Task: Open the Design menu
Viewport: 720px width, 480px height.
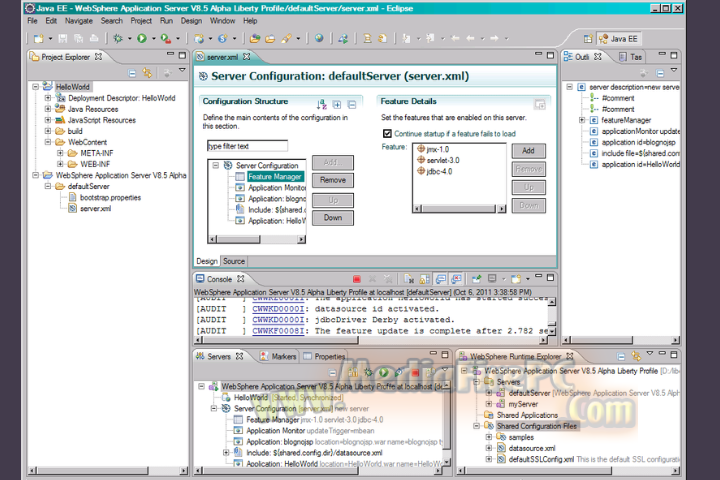Action: tap(191, 21)
